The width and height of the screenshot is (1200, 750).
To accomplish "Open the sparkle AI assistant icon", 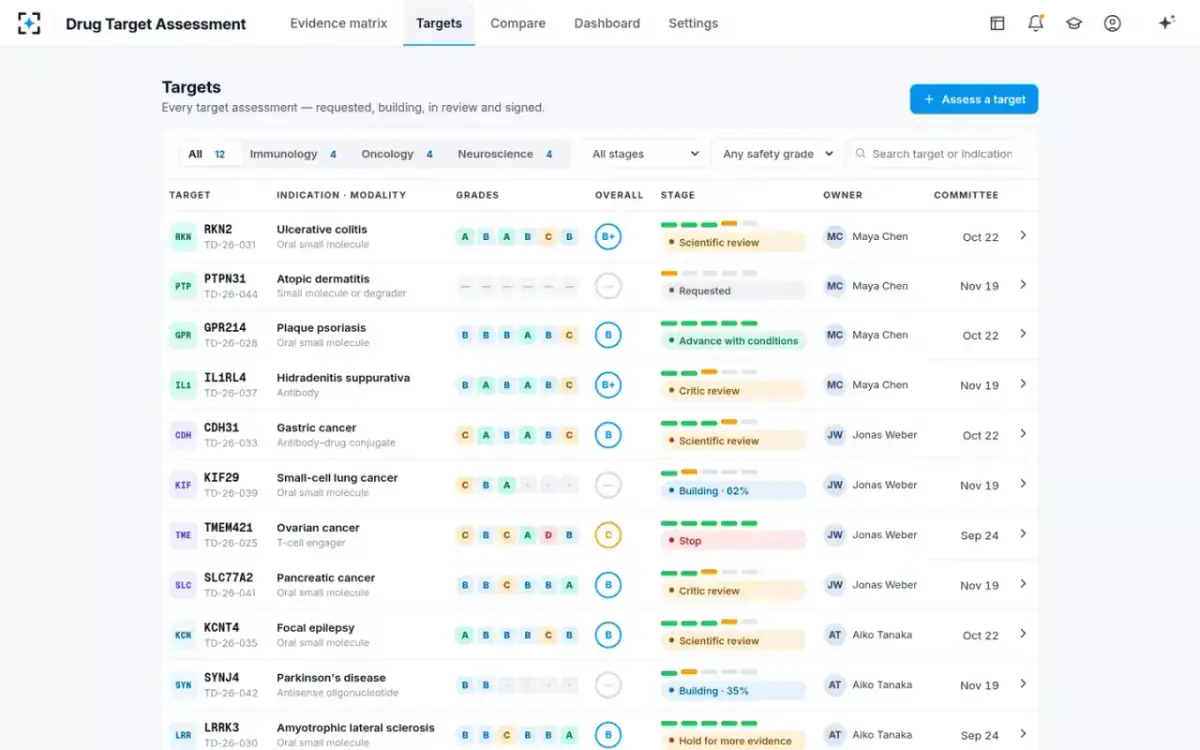I will [x=1166, y=23].
